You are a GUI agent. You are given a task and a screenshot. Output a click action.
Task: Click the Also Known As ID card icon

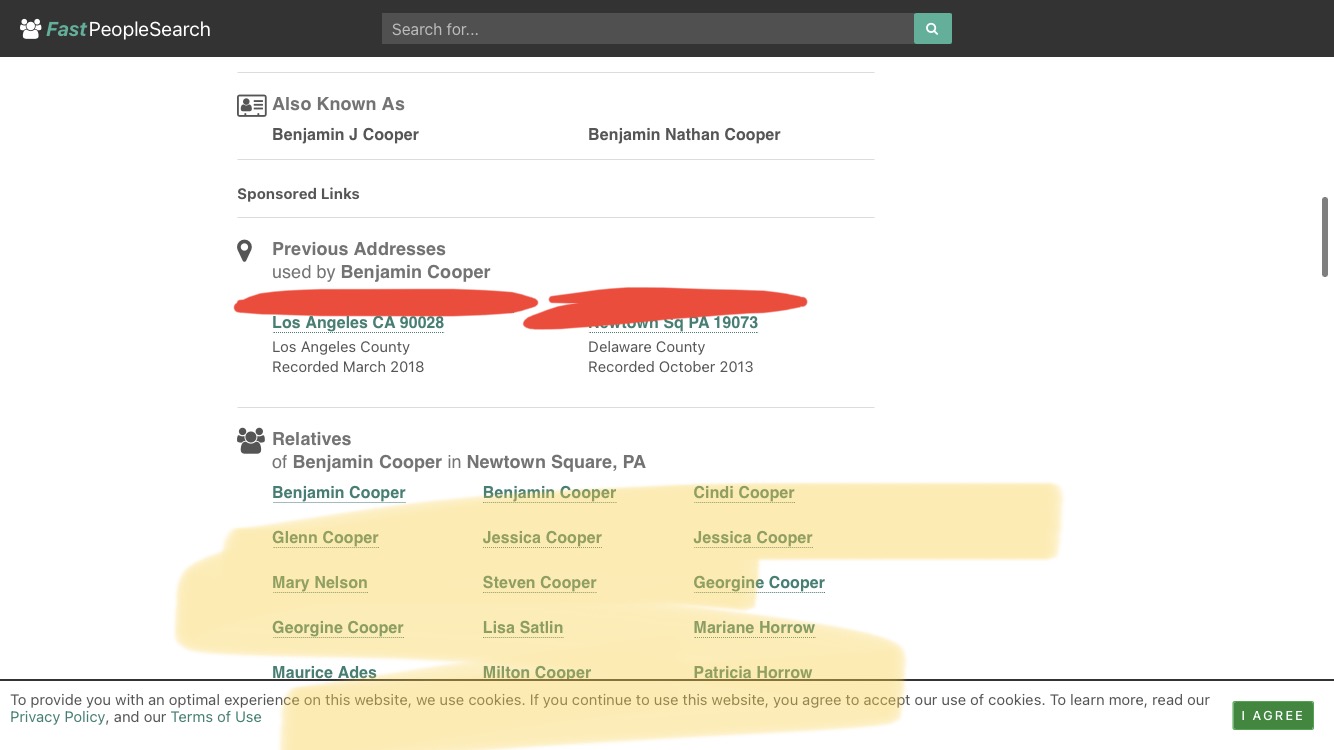point(251,105)
